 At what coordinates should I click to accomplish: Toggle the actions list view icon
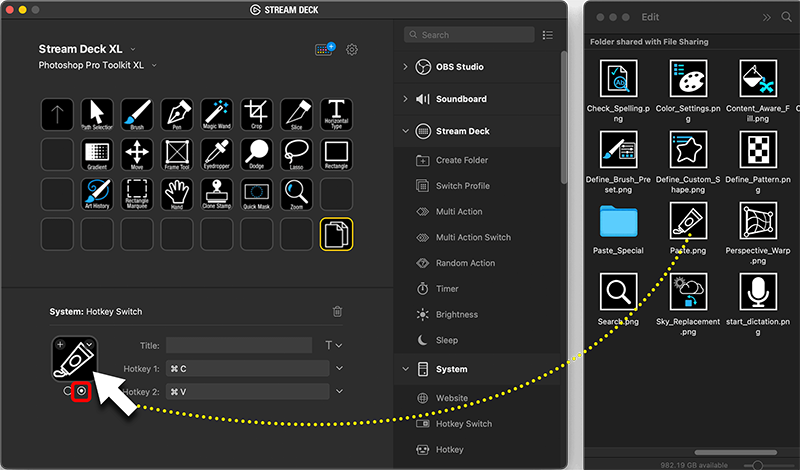547,35
